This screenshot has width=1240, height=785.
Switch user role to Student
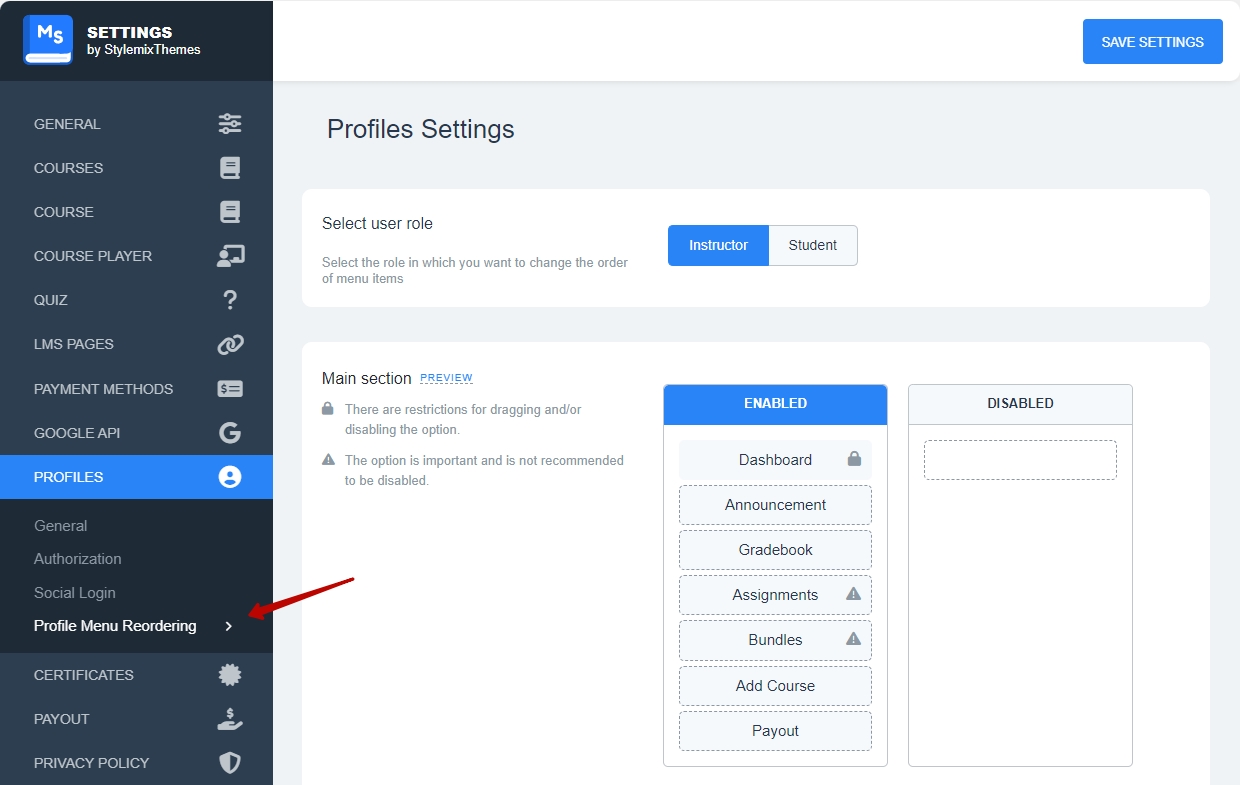(813, 245)
